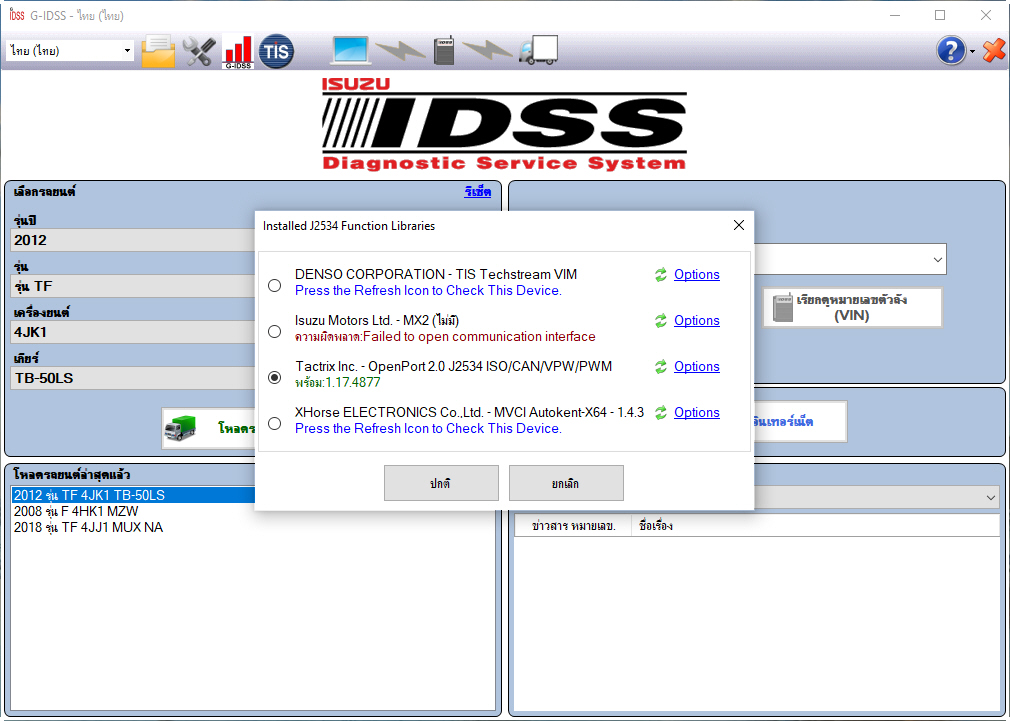Select the รุ่น TF model field
The width and height of the screenshot is (1010, 721).
click(x=133, y=286)
